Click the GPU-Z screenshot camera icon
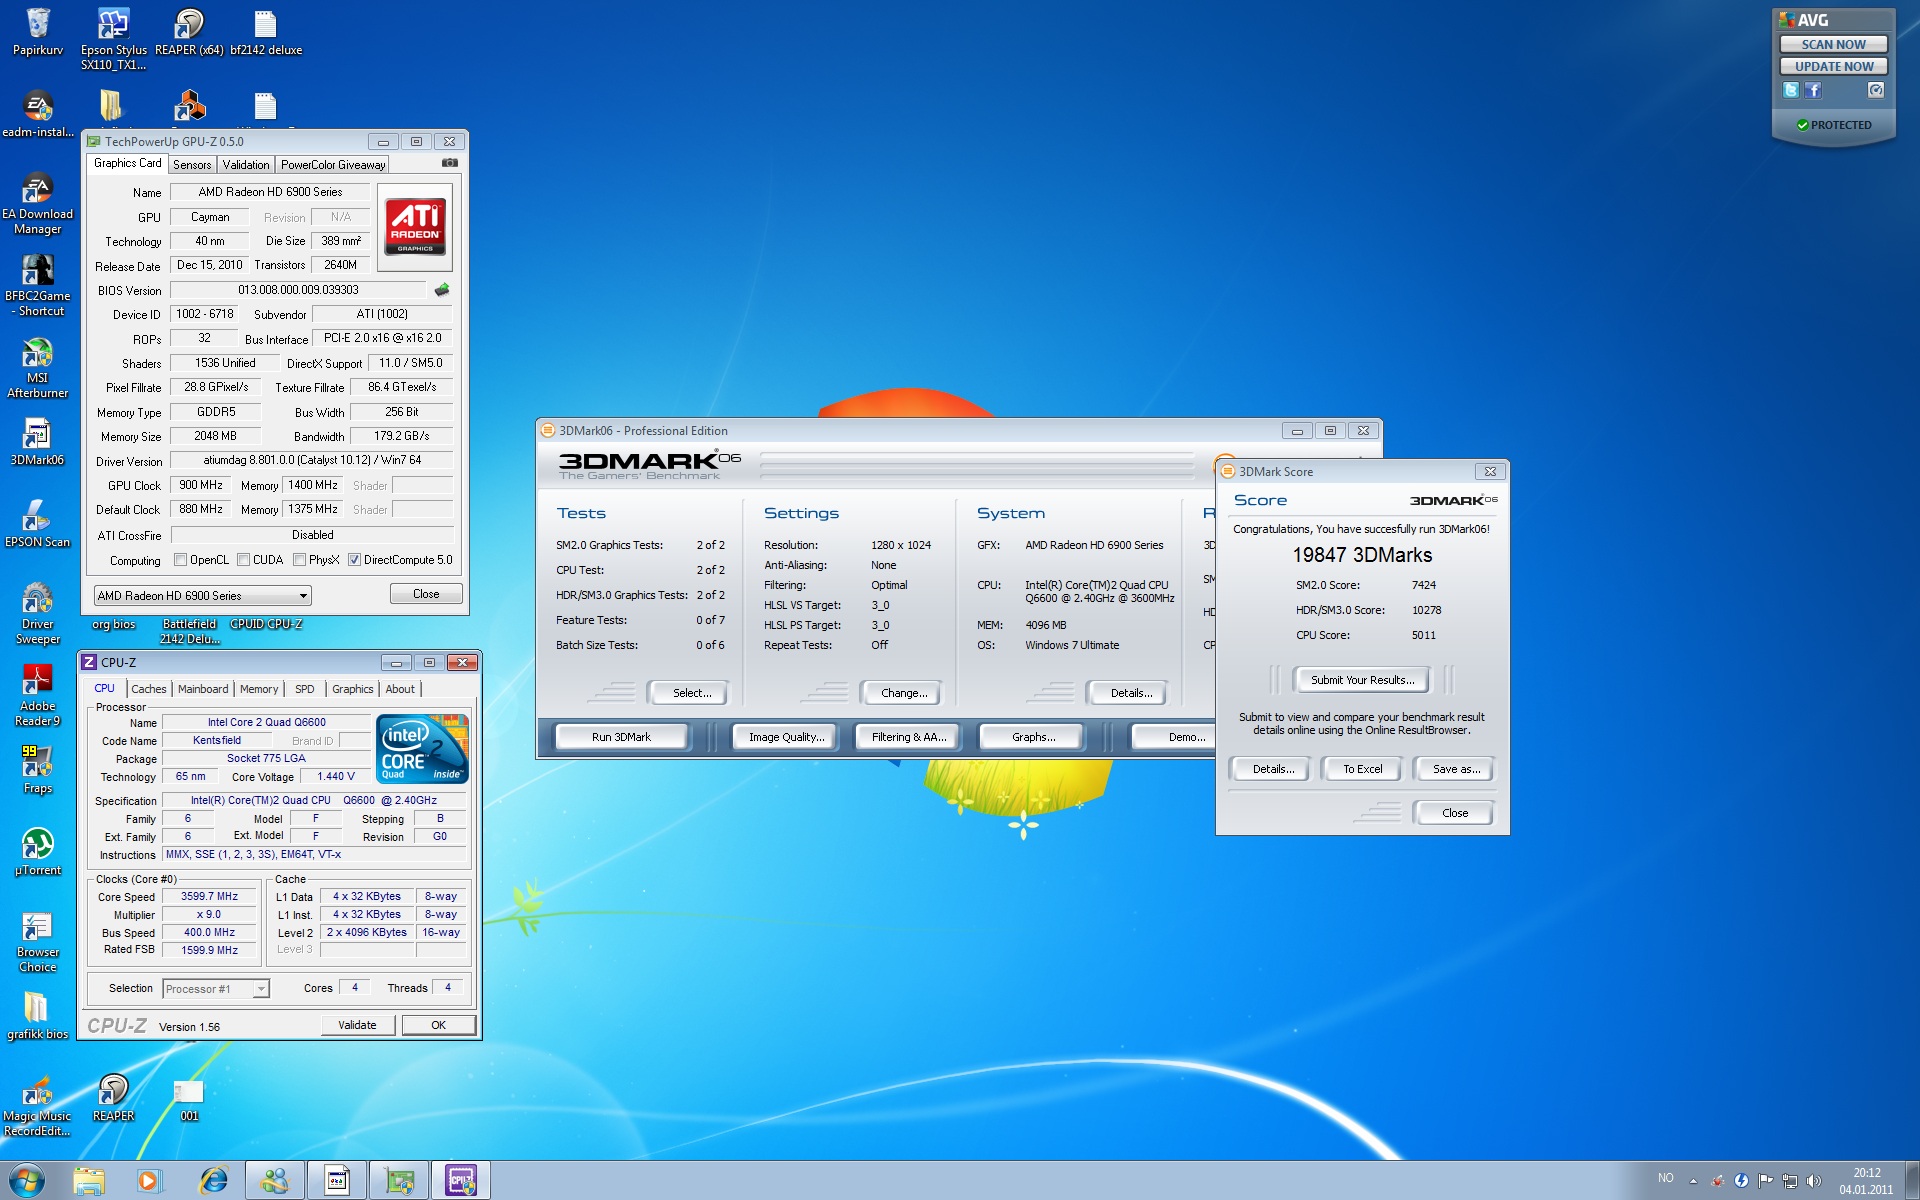This screenshot has width=1920, height=1200. click(450, 163)
